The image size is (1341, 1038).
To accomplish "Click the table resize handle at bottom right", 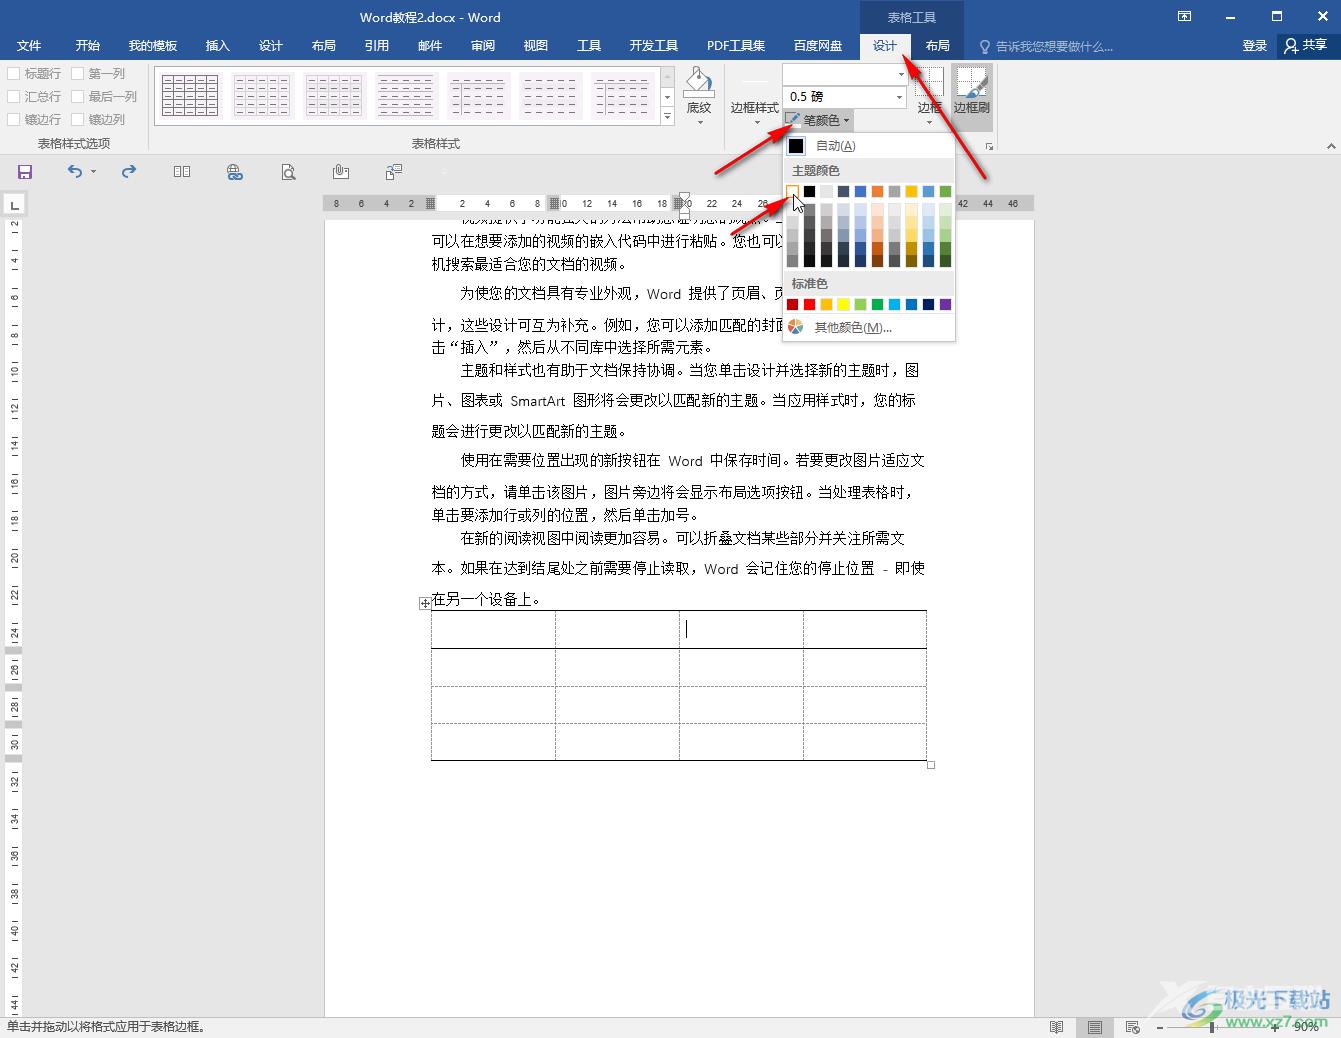I will pyautogui.click(x=931, y=765).
